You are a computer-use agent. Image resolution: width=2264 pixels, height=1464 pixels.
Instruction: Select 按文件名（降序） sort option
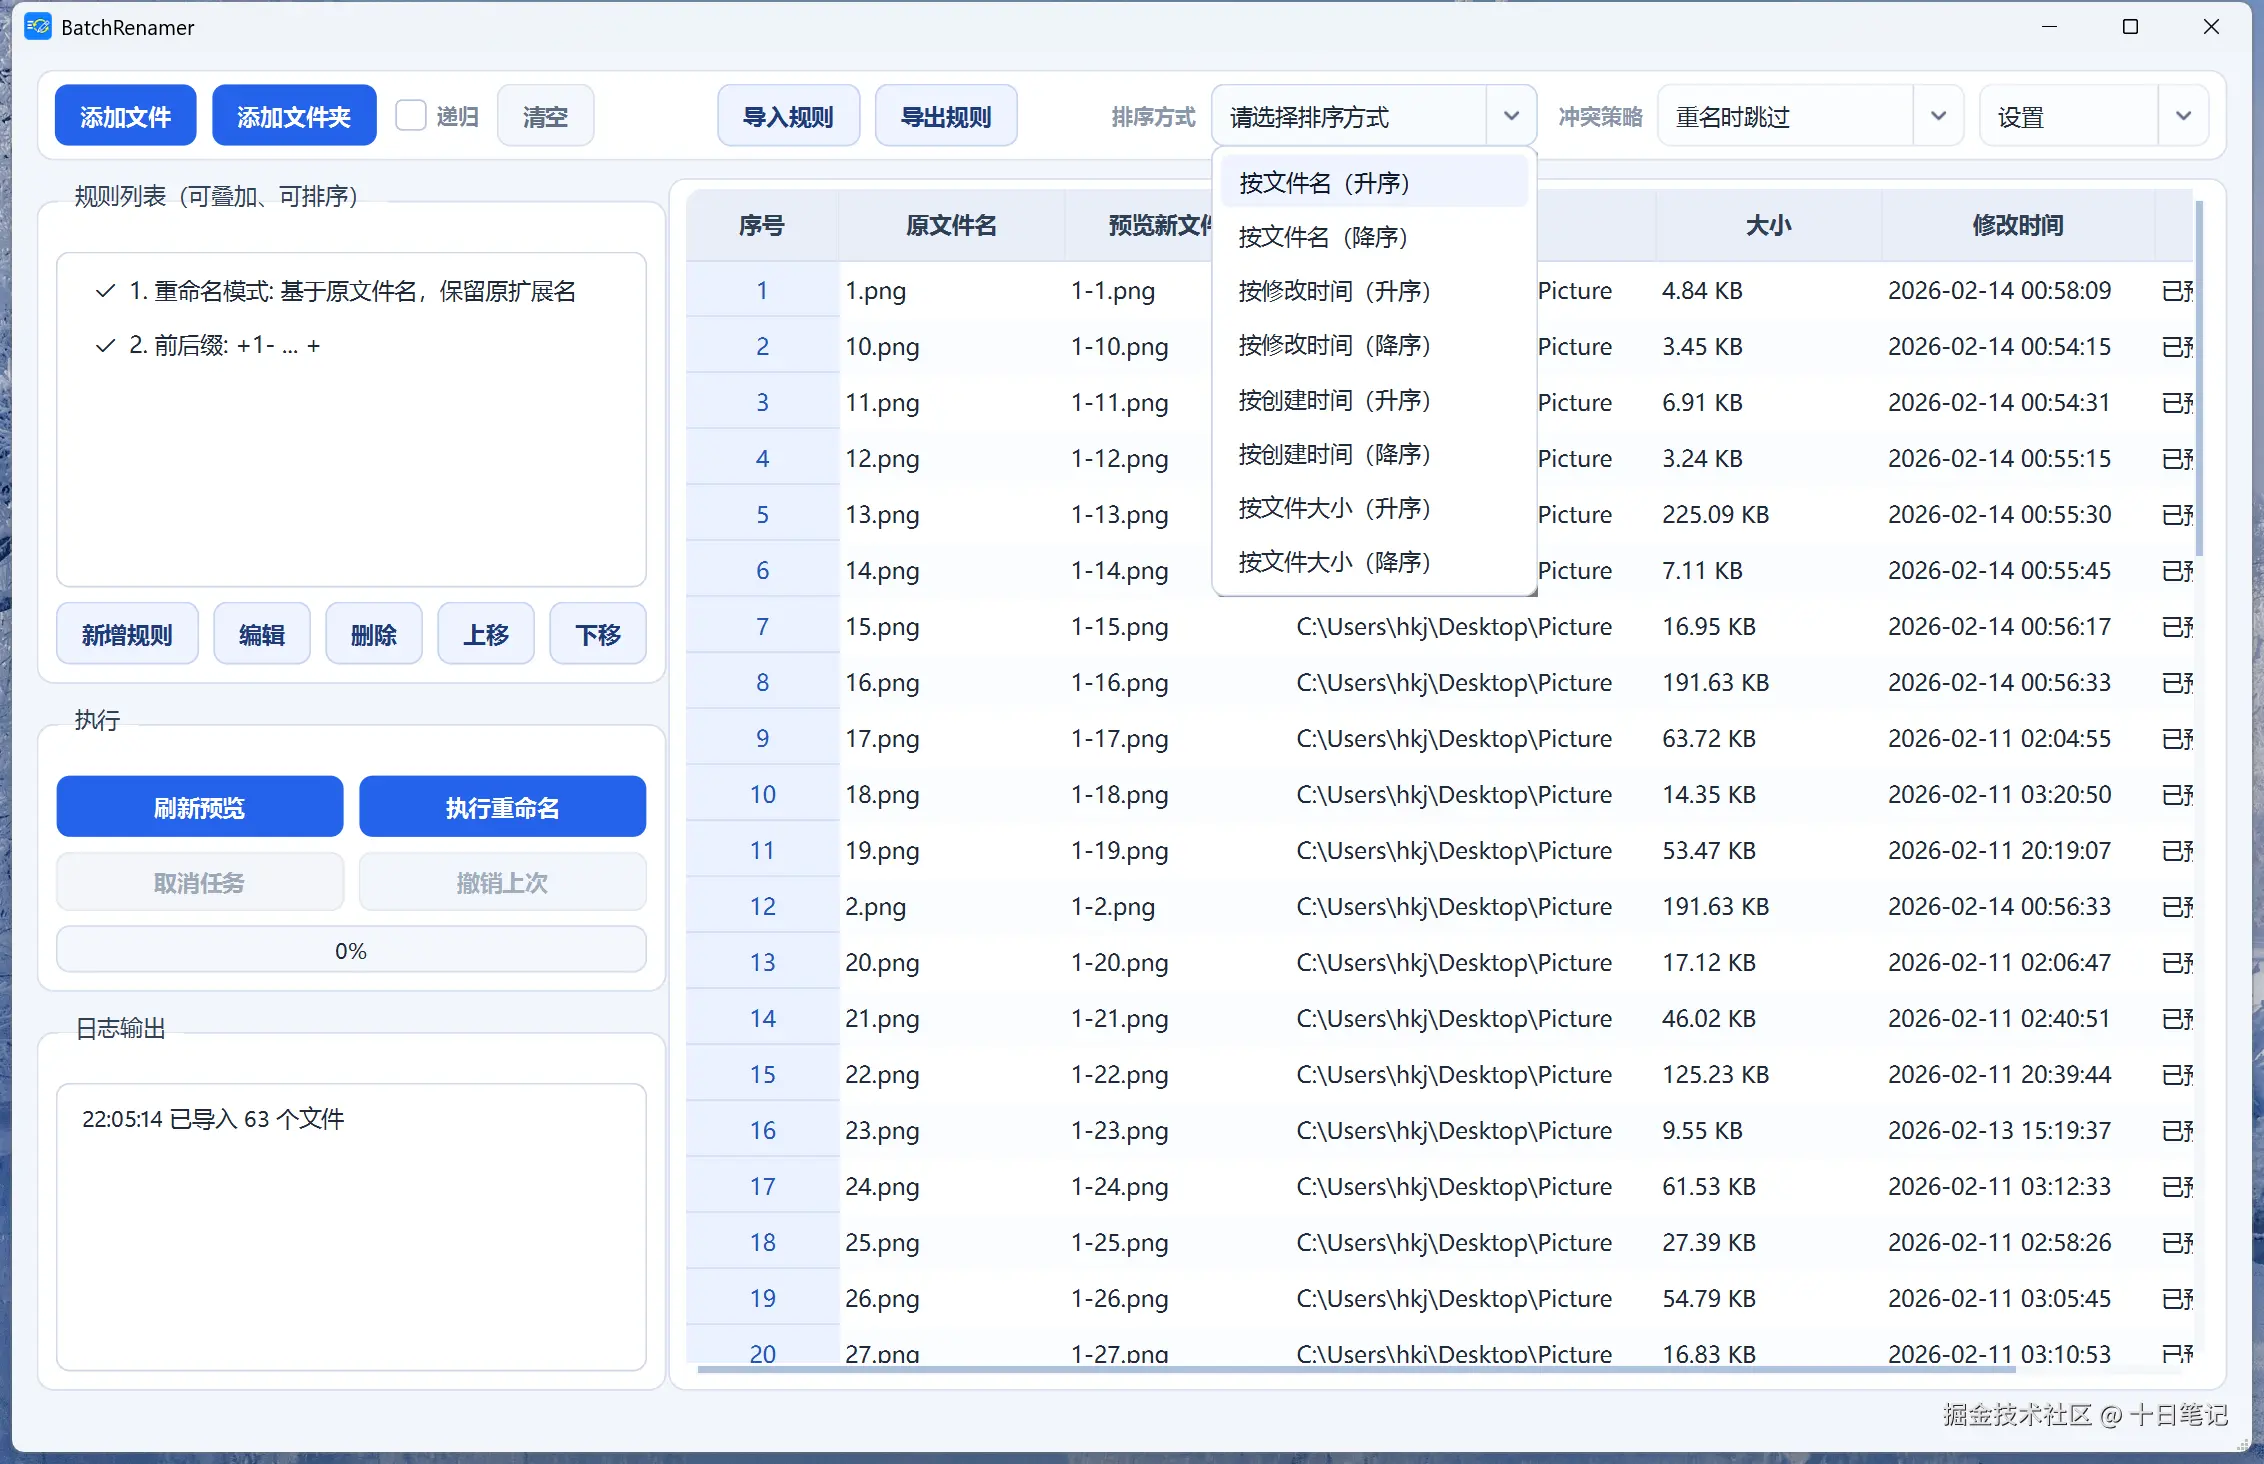coord(1322,237)
